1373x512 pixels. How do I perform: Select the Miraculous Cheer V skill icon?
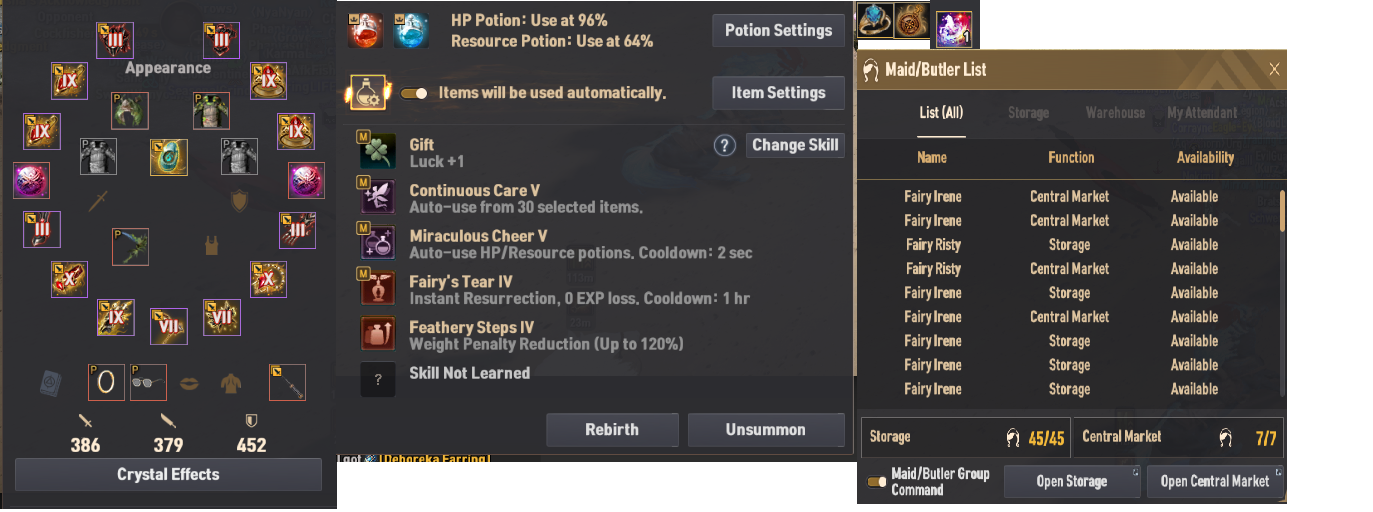[x=378, y=244]
